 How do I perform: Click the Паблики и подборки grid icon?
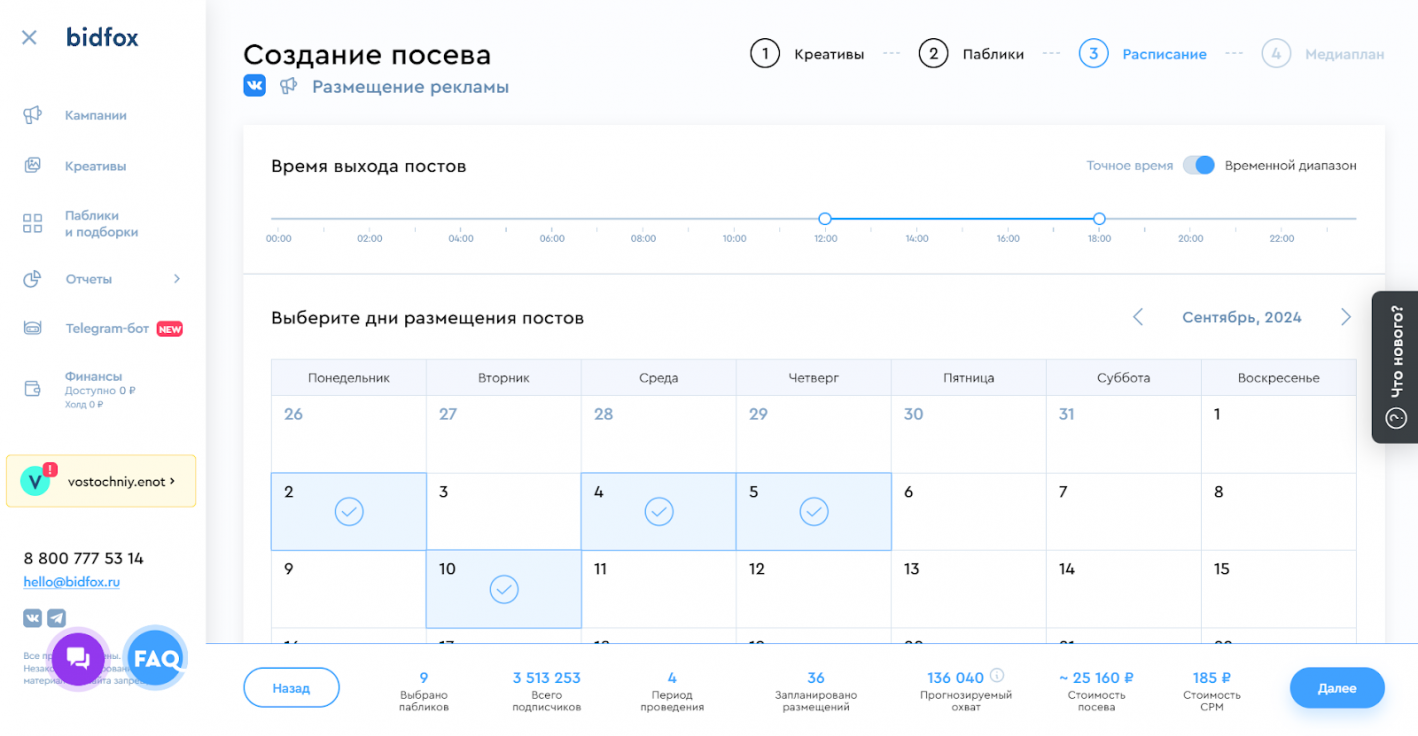tap(32, 223)
